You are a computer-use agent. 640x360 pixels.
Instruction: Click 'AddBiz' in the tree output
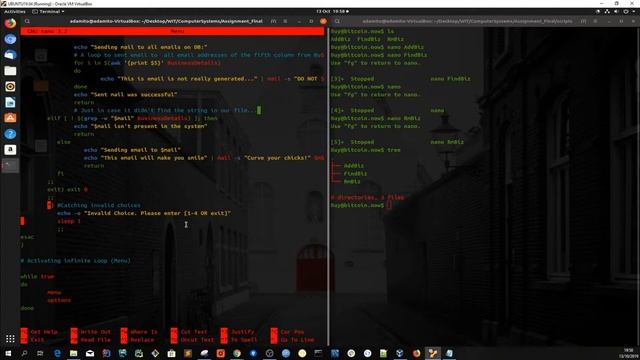(353, 166)
